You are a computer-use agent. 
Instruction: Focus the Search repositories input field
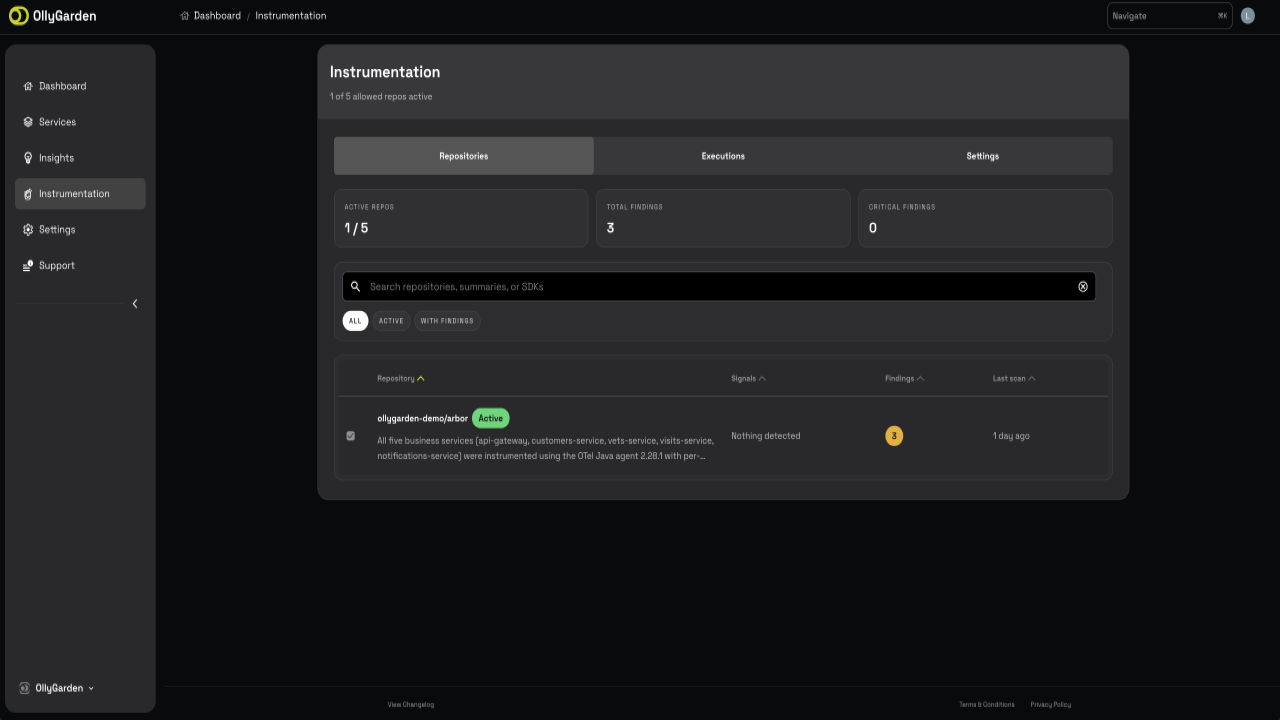click(x=719, y=287)
